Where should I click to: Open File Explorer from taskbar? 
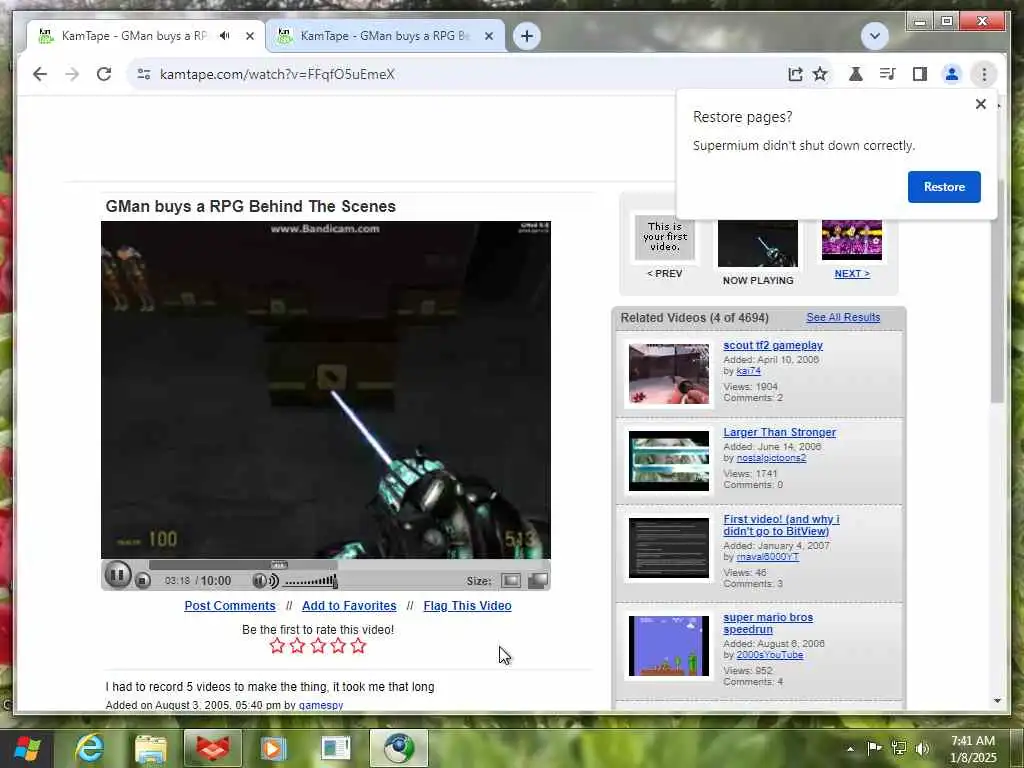tap(151, 748)
